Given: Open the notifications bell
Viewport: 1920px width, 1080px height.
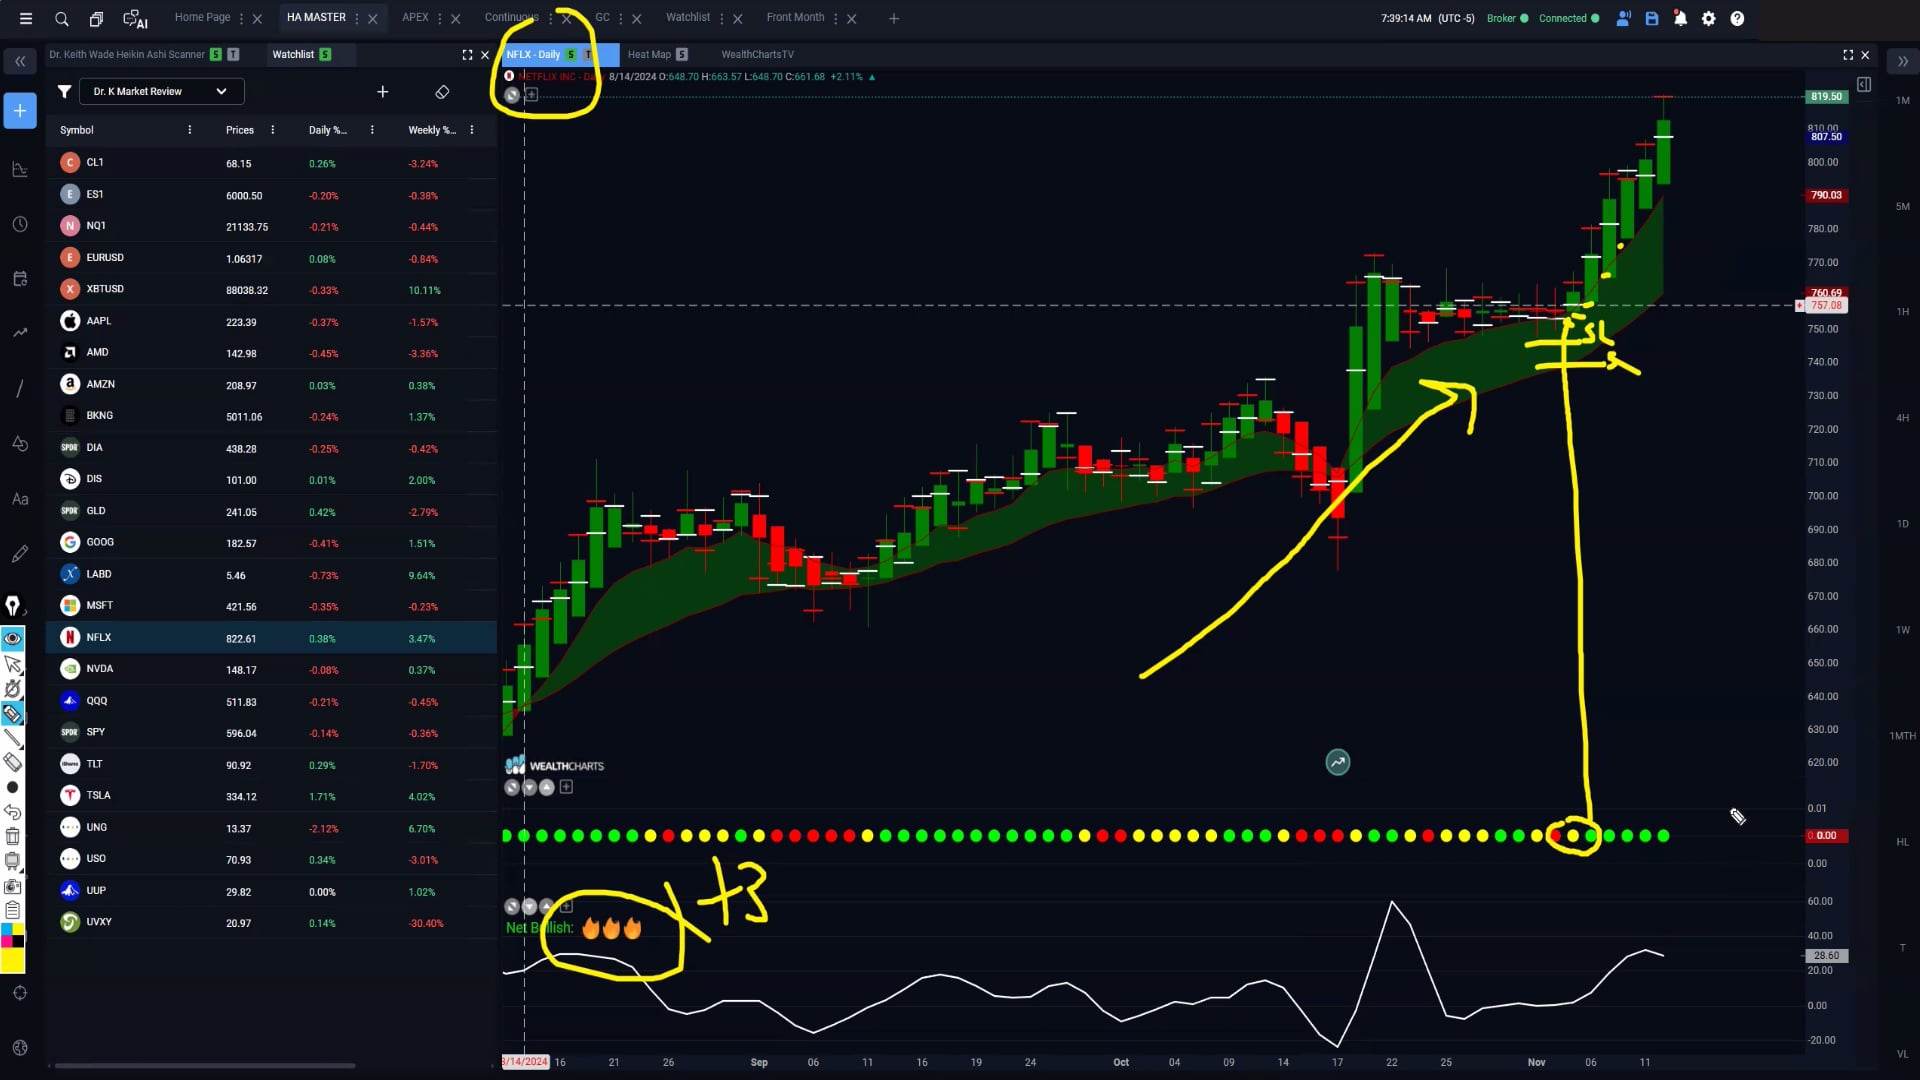Looking at the screenshot, I should tap(1680, 18).
